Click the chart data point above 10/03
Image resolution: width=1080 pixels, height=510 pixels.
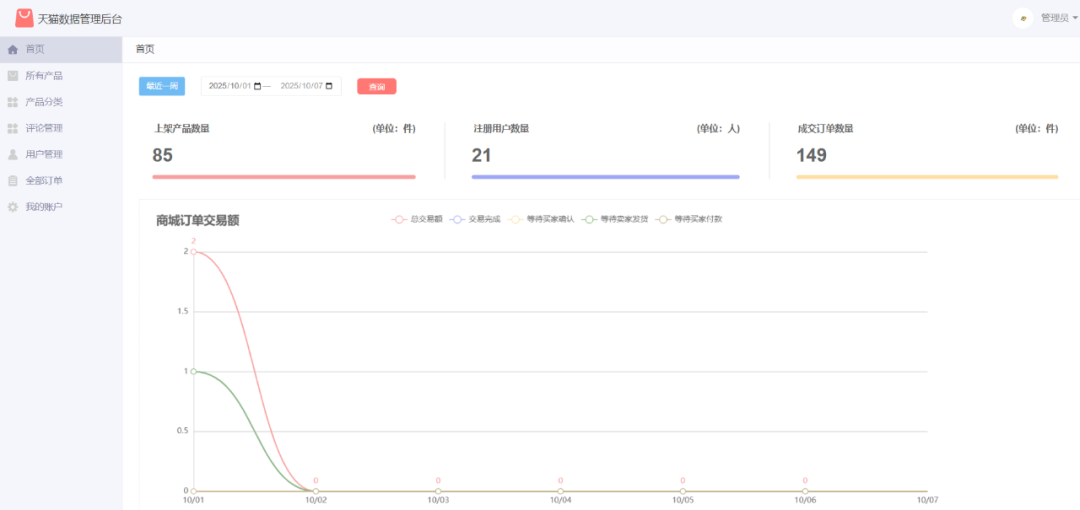coord(438,491)
